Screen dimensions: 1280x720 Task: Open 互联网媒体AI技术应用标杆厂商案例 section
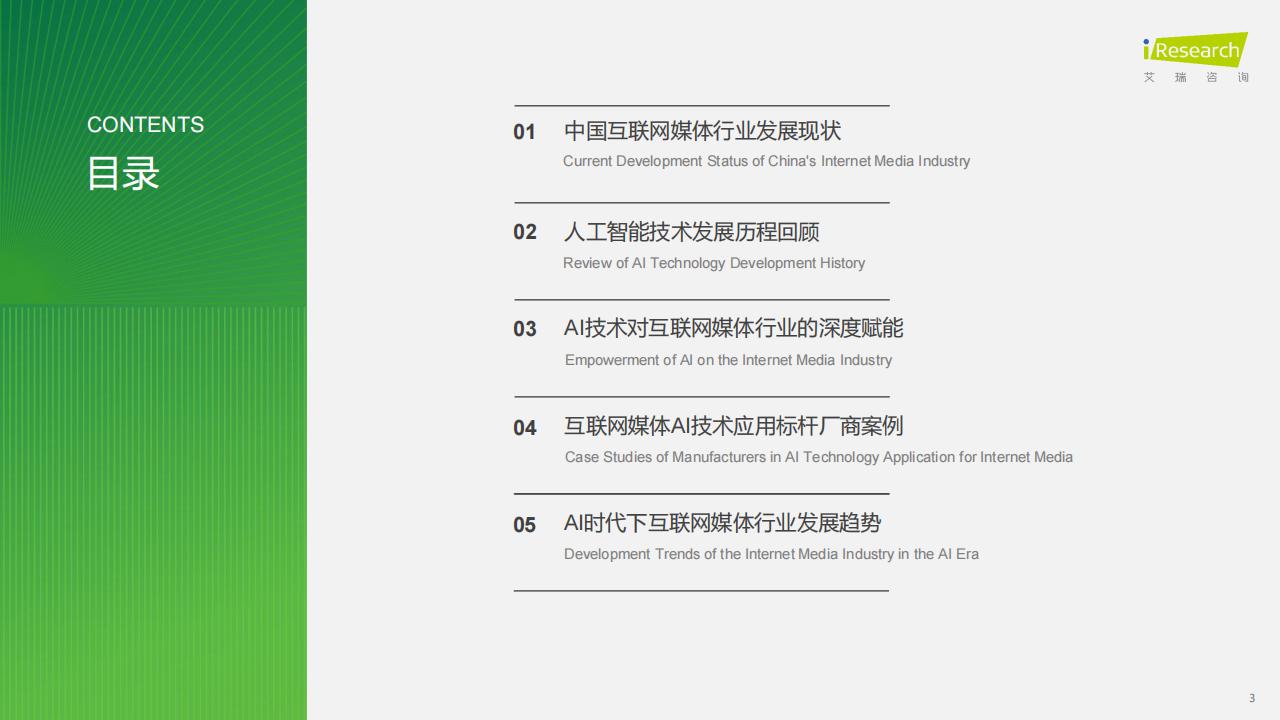[733, 426]
